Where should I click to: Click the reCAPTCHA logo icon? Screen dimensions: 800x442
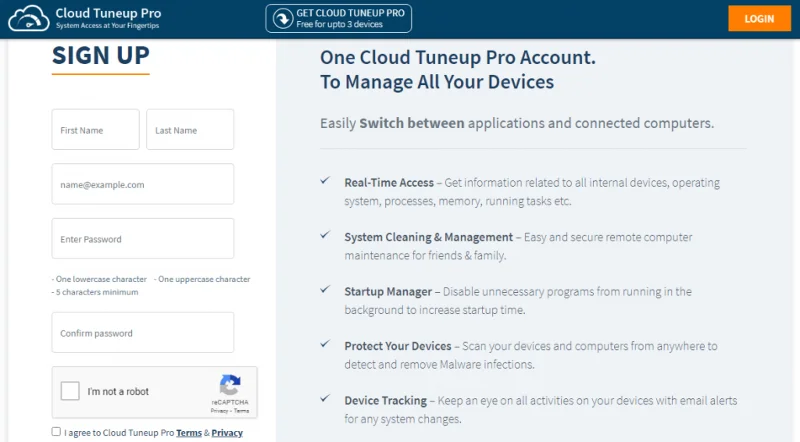pyautogui.click(x=230, y=385)
